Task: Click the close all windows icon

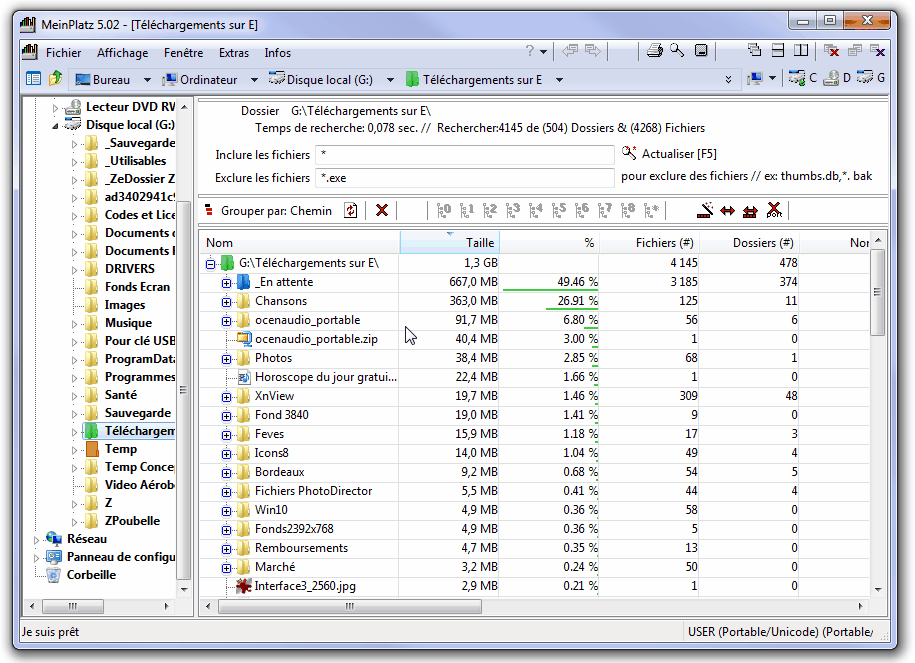Action: coord(877,51)
